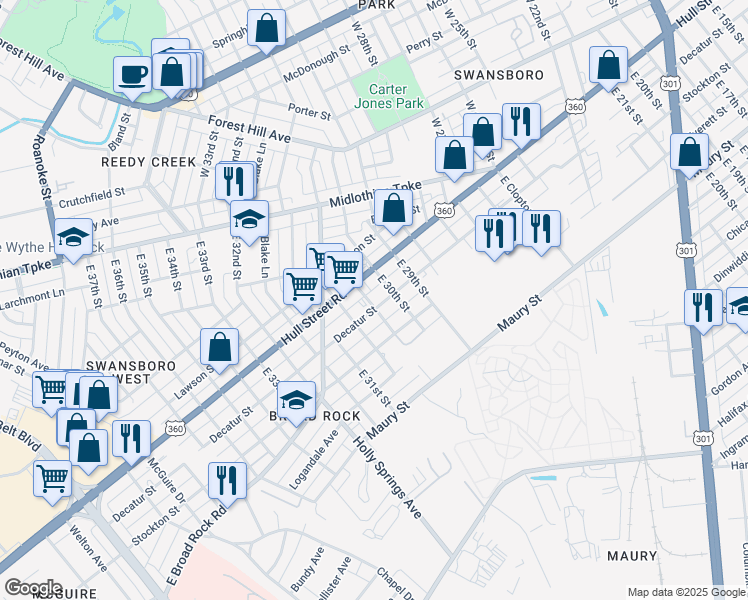Select the shopping cart marker above Welton Ave

(x=52, y=477)
